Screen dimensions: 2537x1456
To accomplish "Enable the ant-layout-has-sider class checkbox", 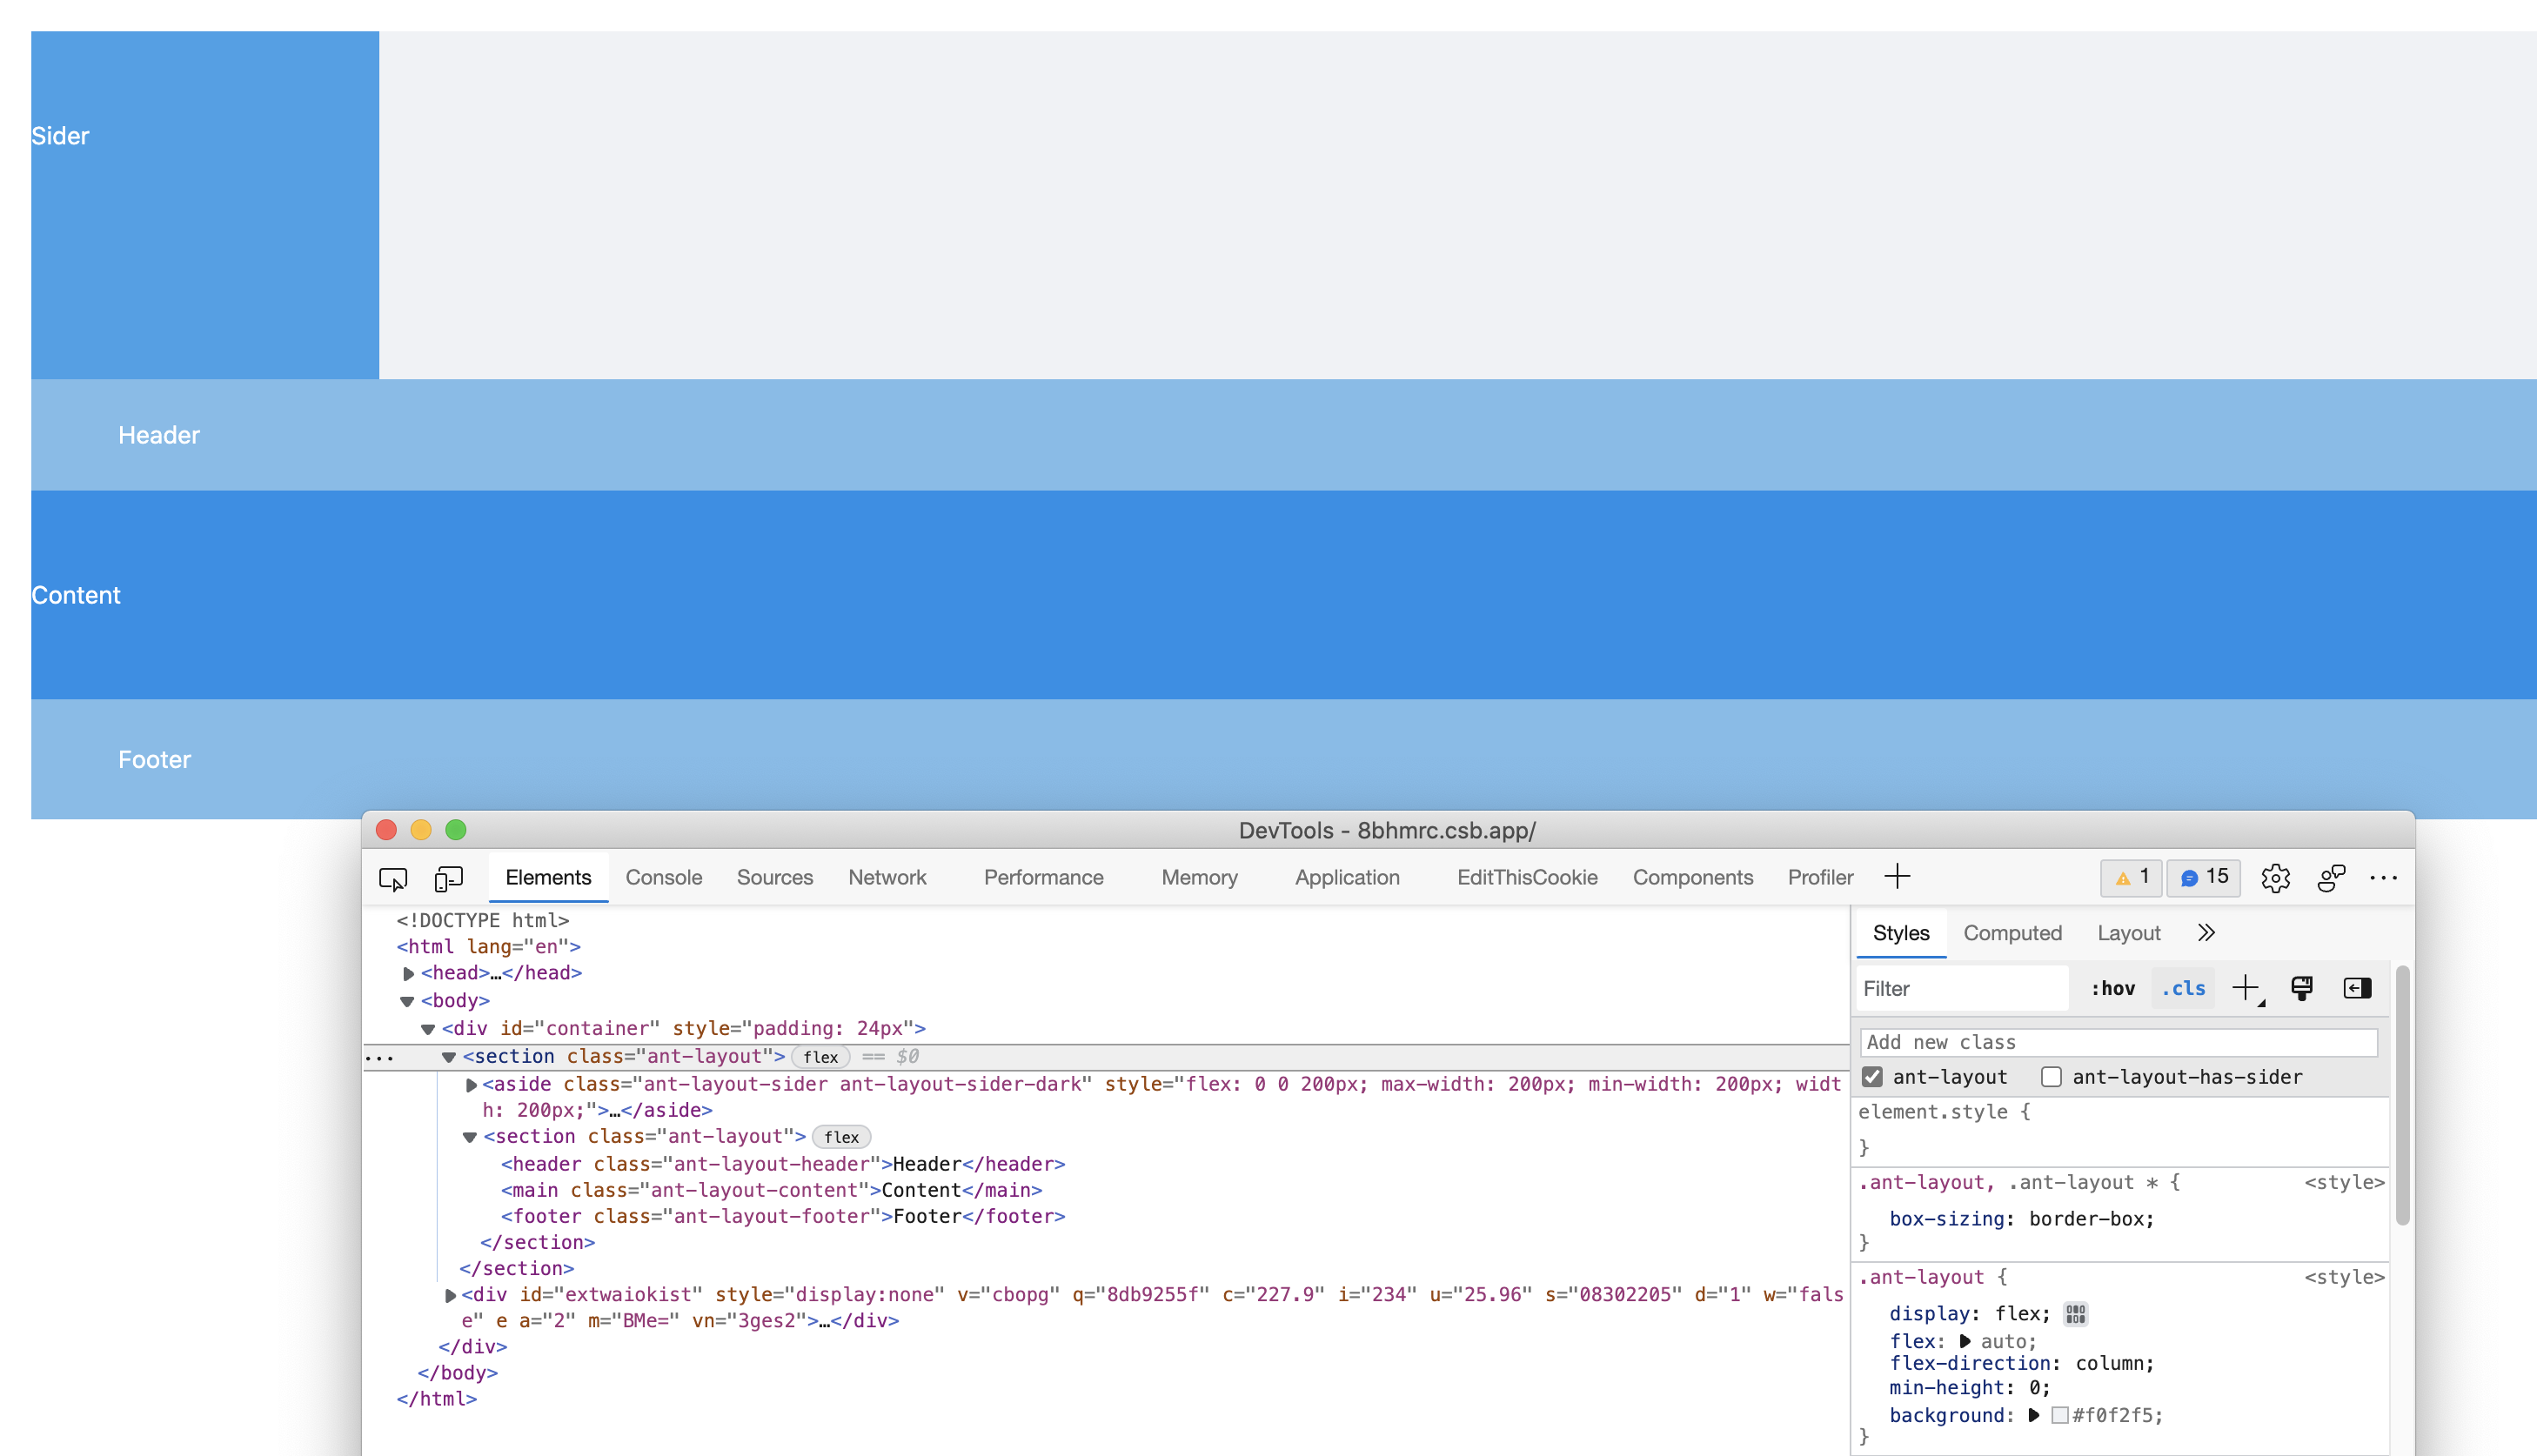I will [2052, 1077].
